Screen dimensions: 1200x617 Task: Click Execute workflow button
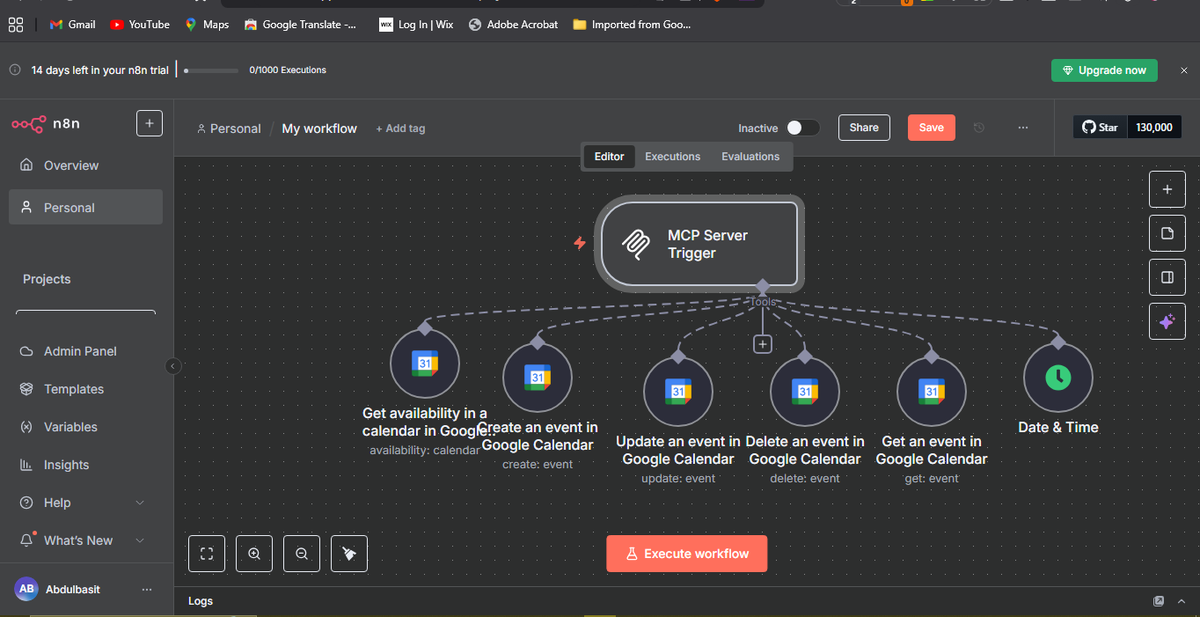[x=687, y=553]
